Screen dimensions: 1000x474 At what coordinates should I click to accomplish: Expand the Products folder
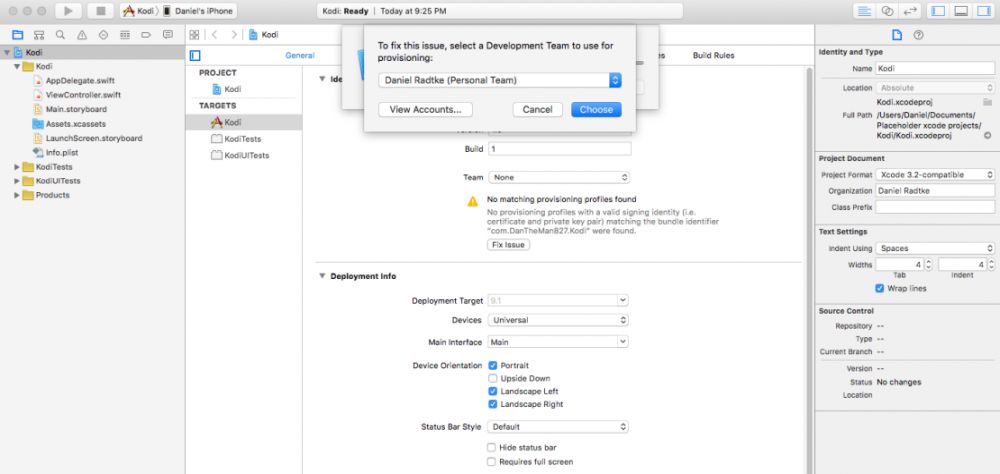tap(17, 195)
